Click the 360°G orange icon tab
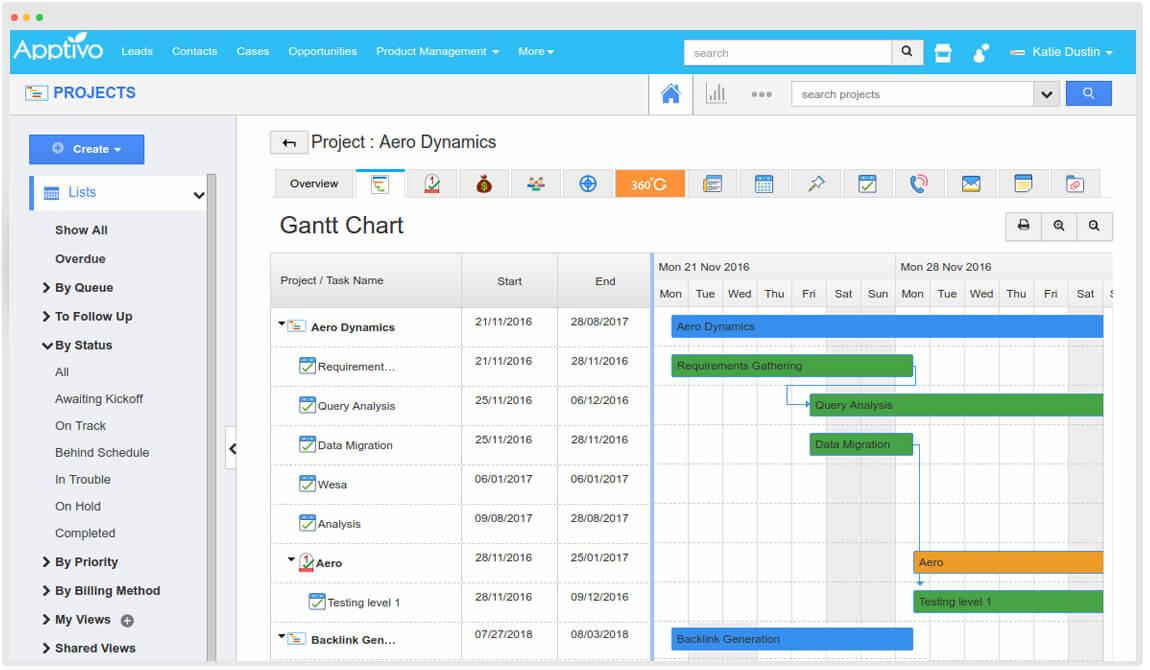This screenshot has height=670, width=1150. 650,183
